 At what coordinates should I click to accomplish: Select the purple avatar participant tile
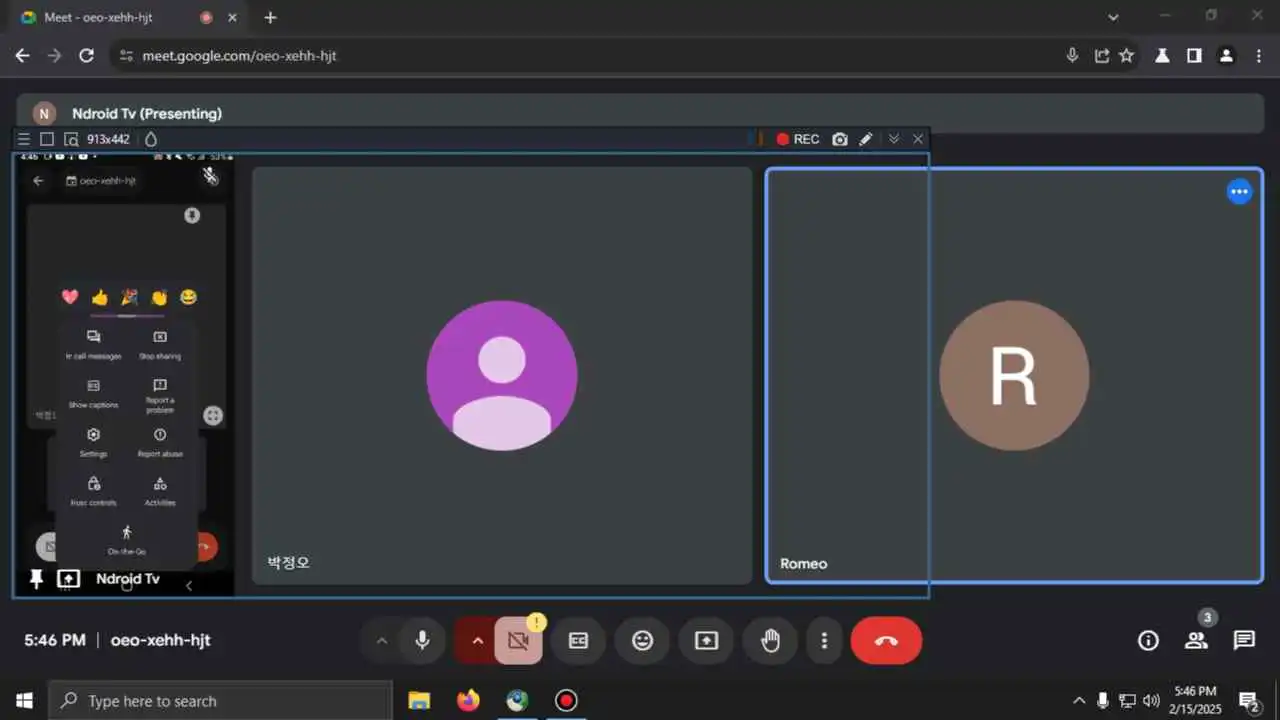(x=502, y=375)
